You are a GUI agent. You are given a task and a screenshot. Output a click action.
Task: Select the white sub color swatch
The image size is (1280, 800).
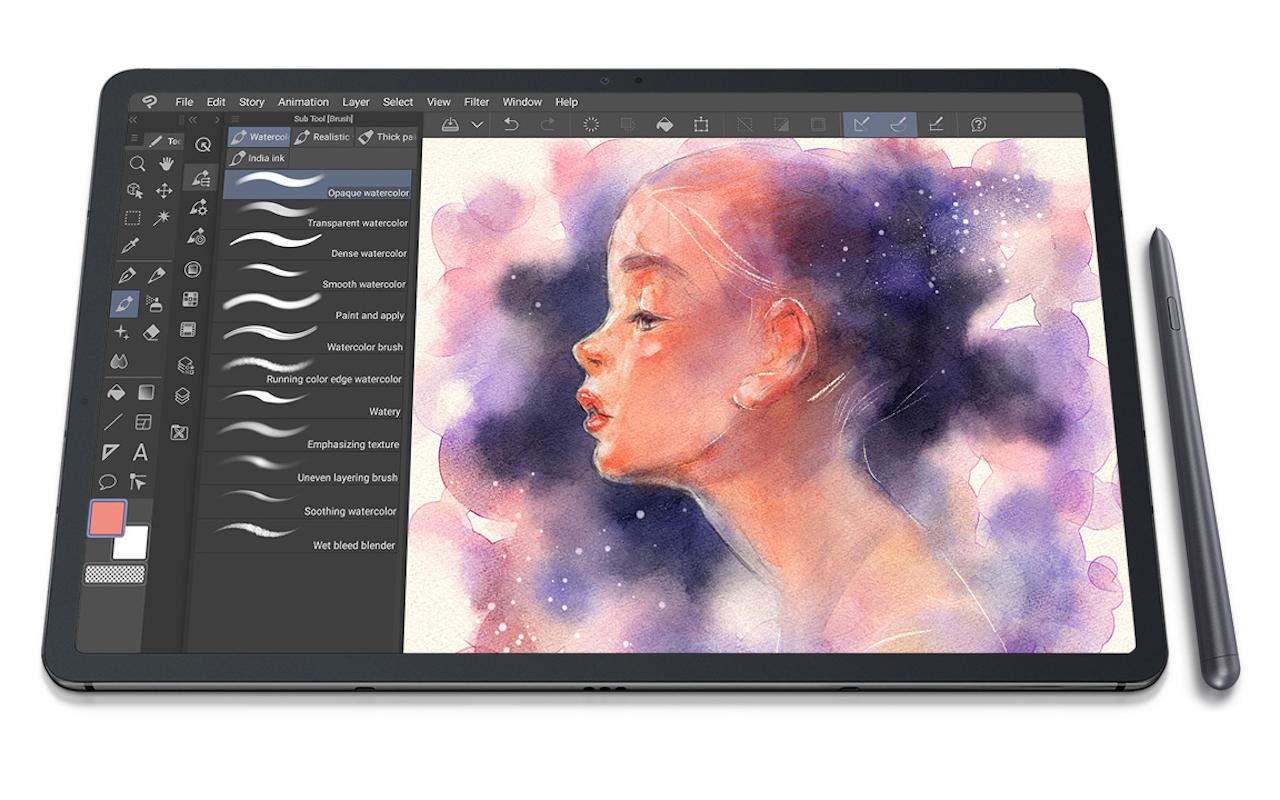click(131, 543)
